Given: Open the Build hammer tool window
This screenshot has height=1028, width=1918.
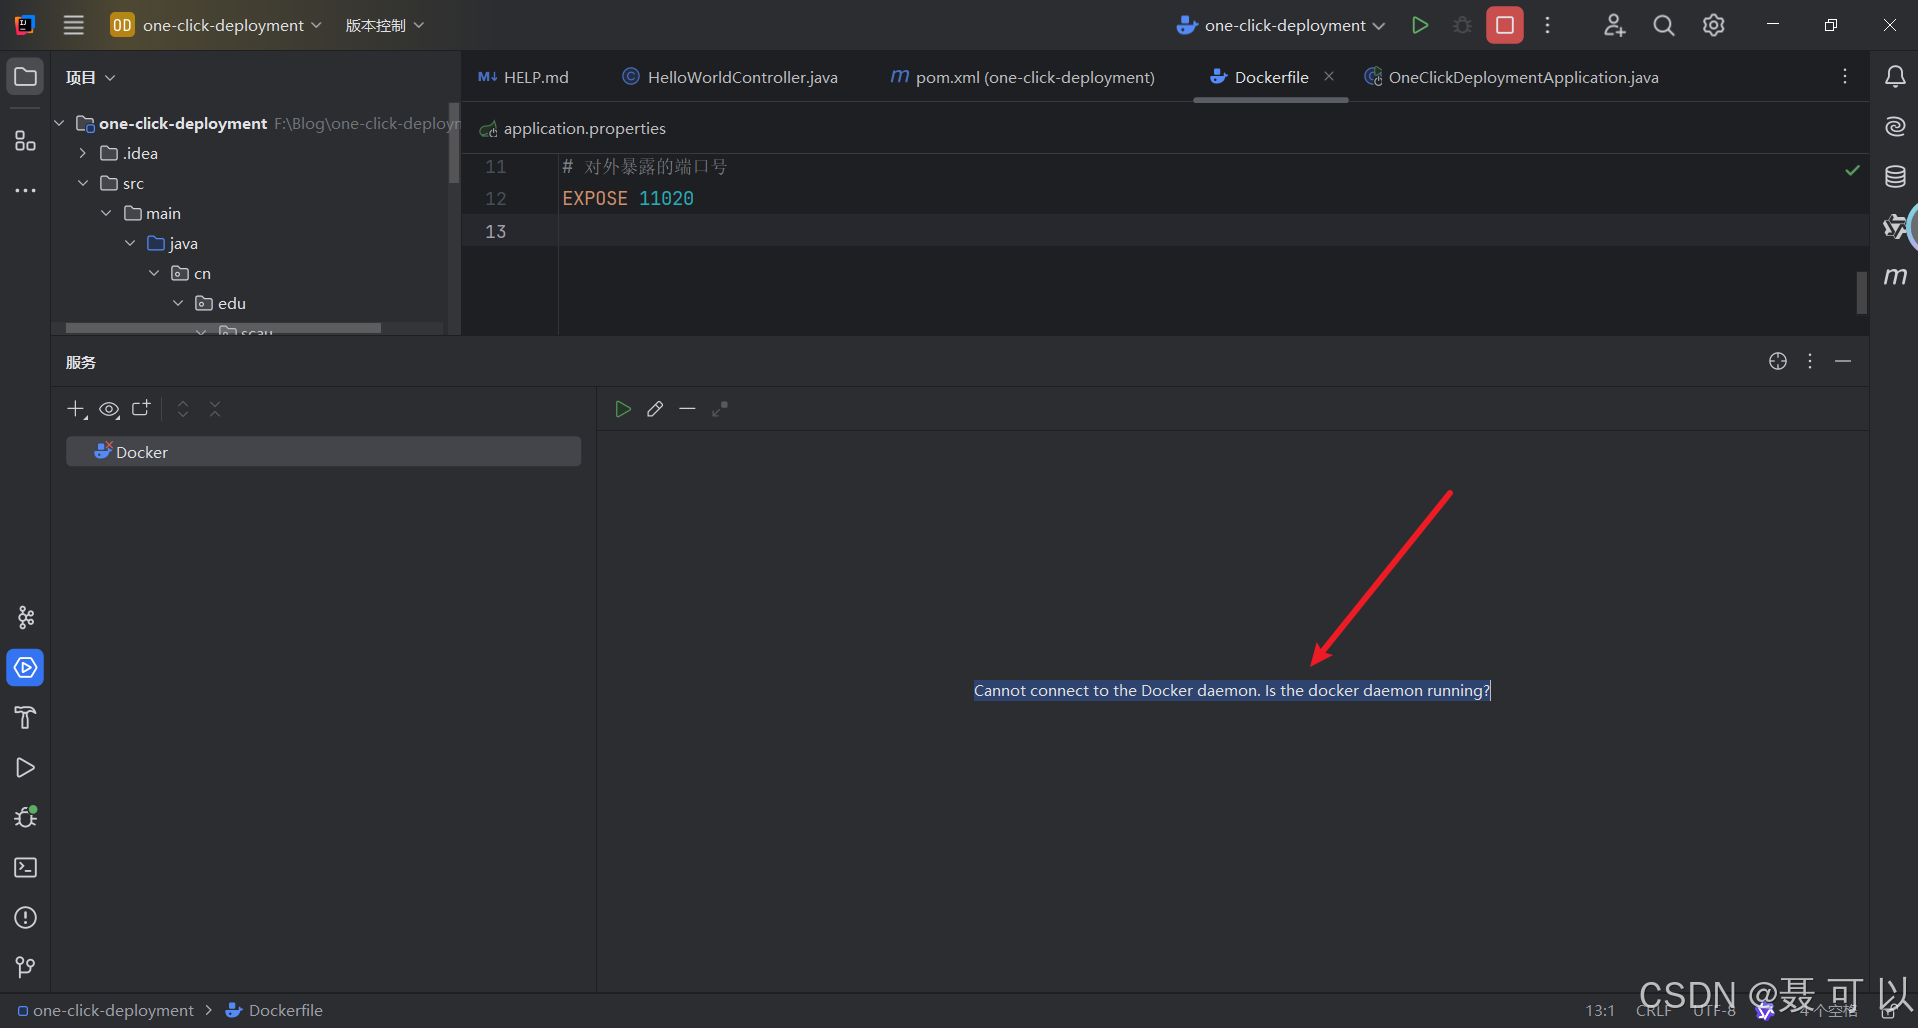Looking at the screenshot, I should [25, 718].
